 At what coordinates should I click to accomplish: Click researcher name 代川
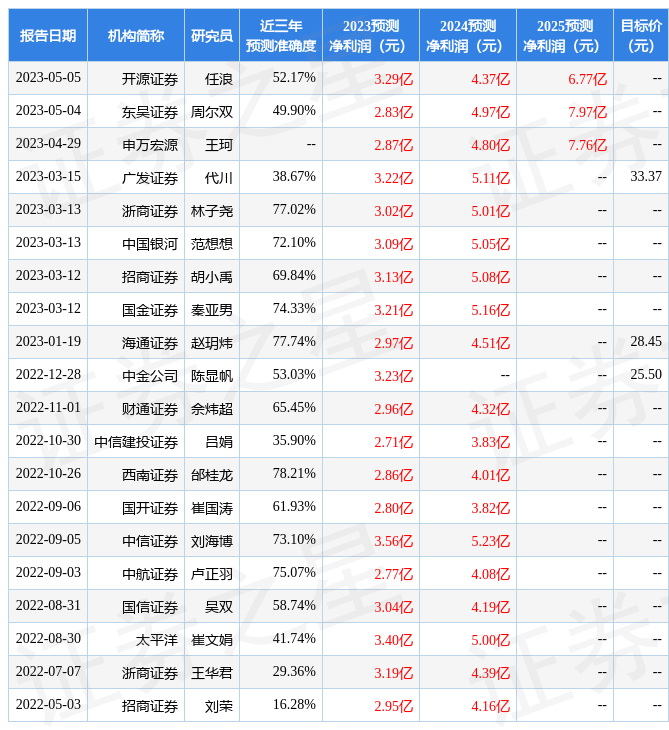pos(219,178)
